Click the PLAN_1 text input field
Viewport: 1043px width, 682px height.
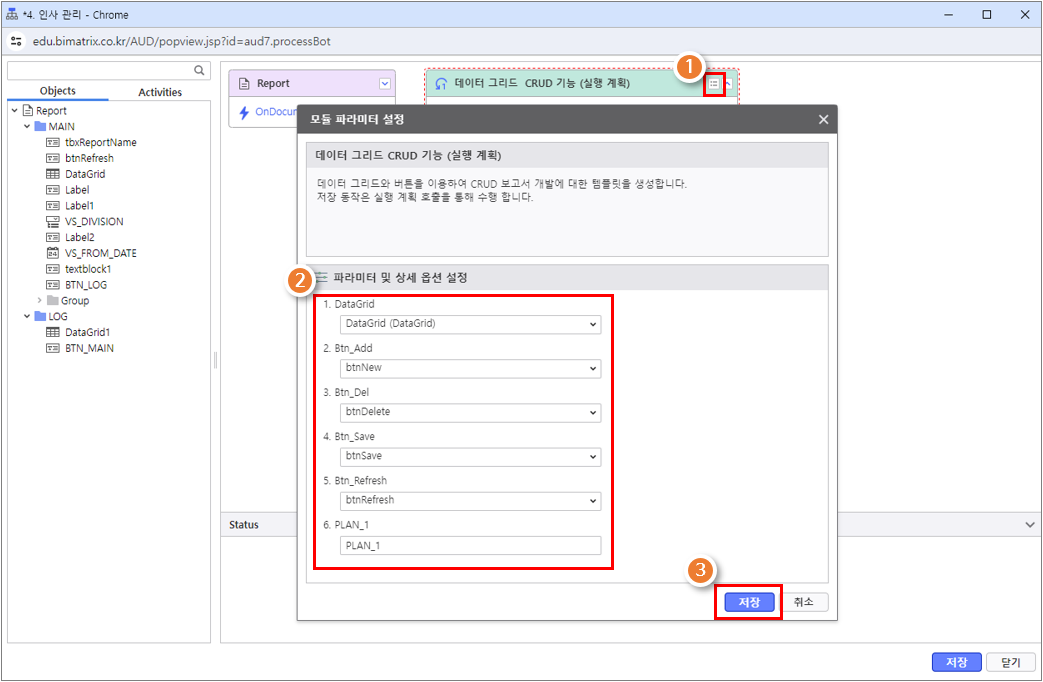[x=471, y=545]
